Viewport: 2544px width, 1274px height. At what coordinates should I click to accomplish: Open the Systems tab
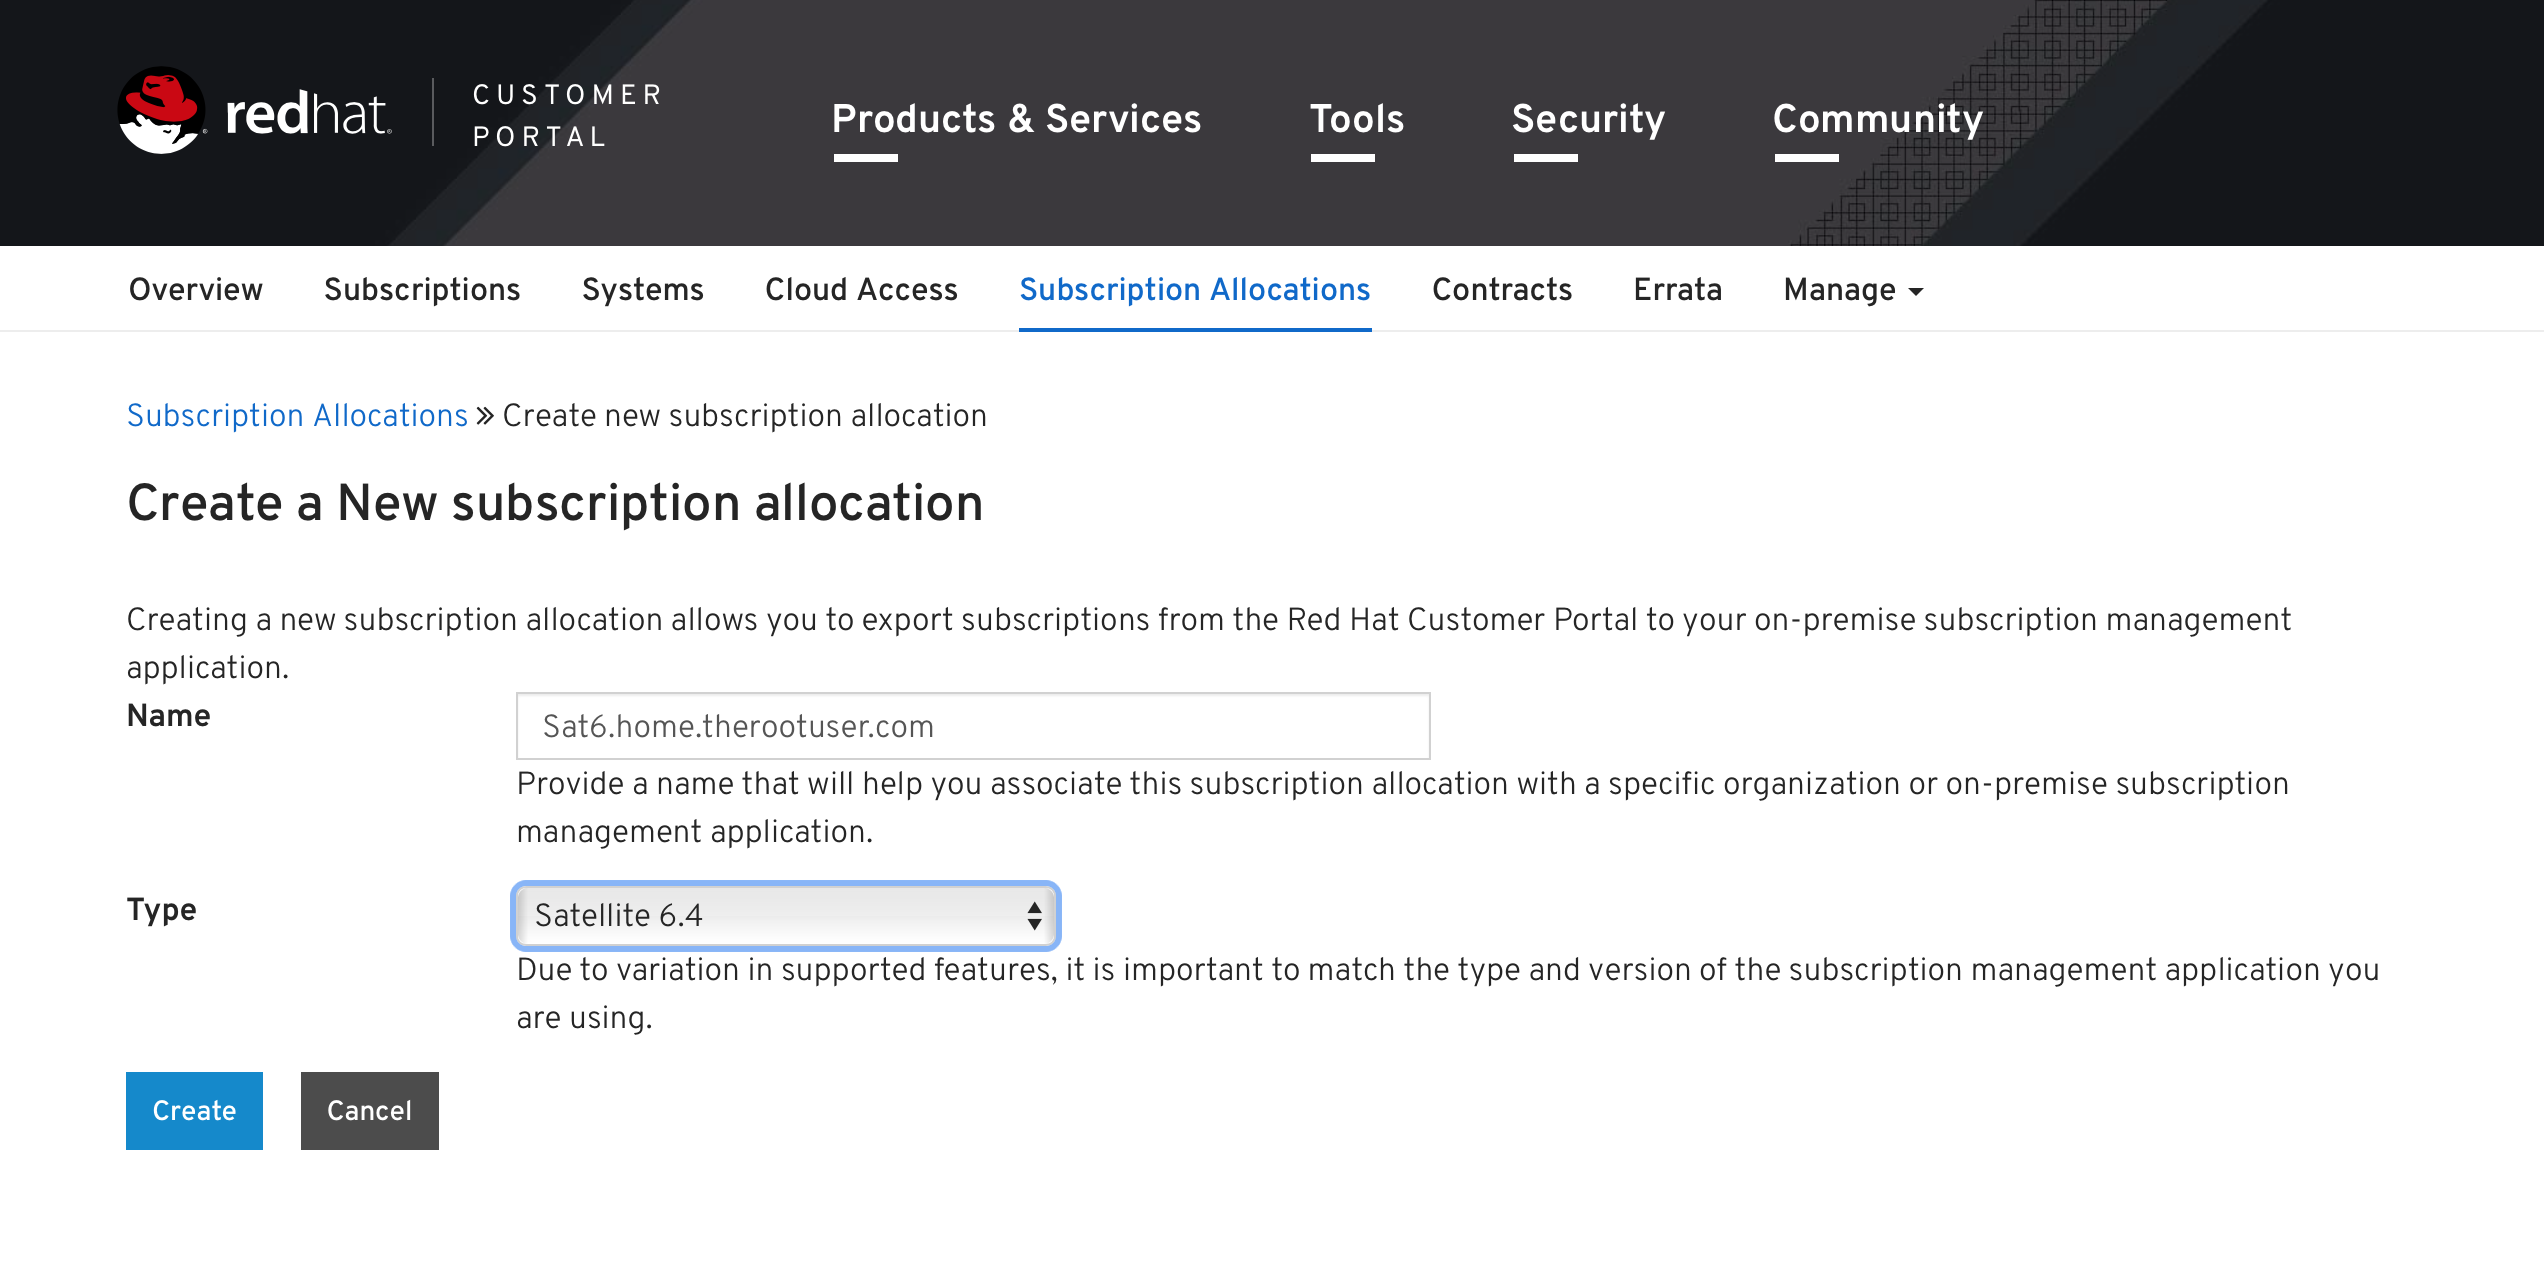(643, 289)
